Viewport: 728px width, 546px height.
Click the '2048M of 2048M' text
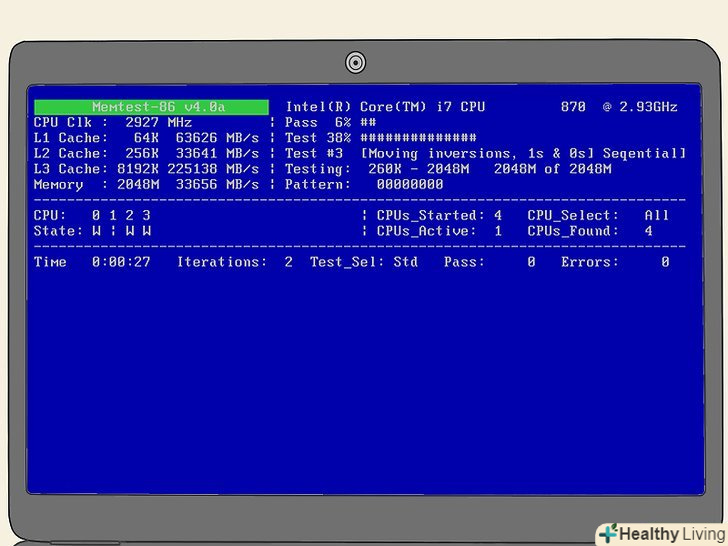pyautogui.click(x=552, y=169)
